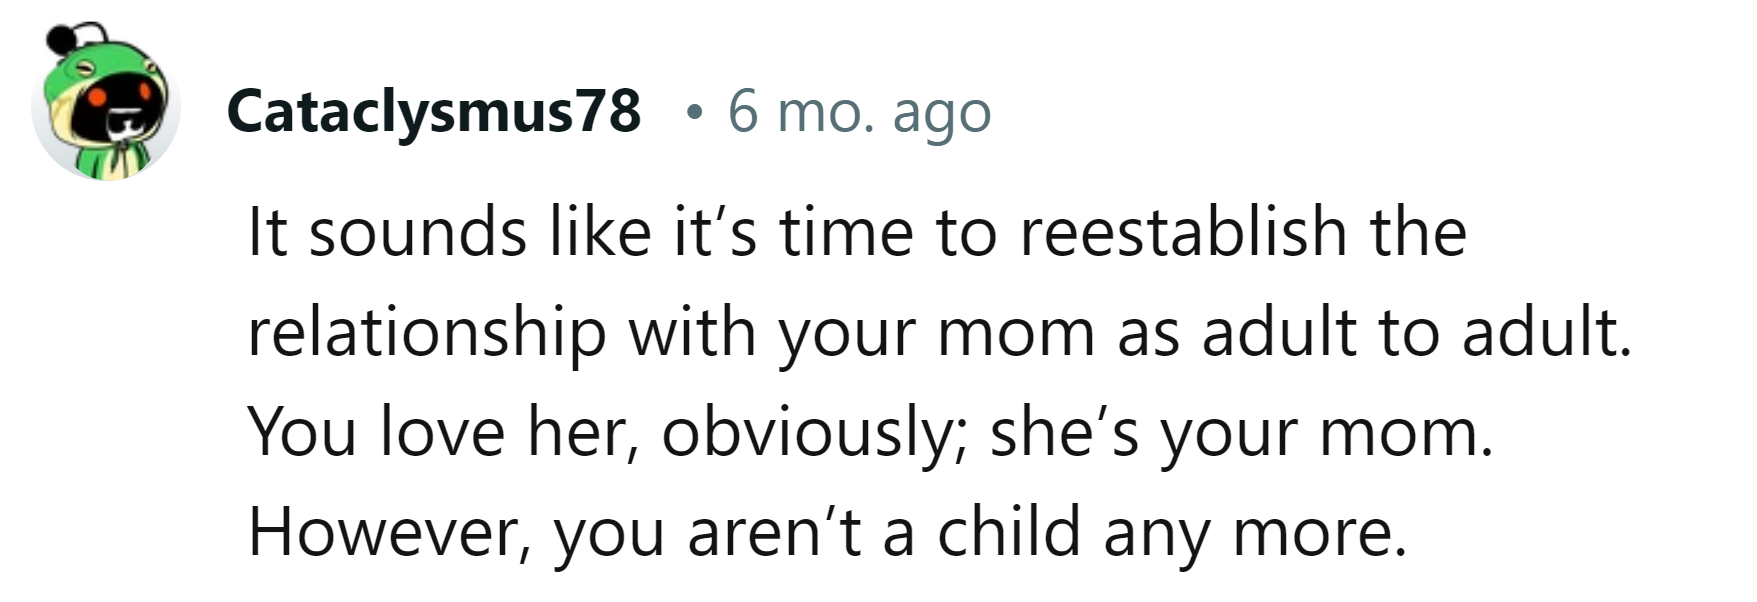The height and width of the screenshot is (602, 1757).
Task: Click the word 'reestablish' in the comment
Action: coord(1182,232)
